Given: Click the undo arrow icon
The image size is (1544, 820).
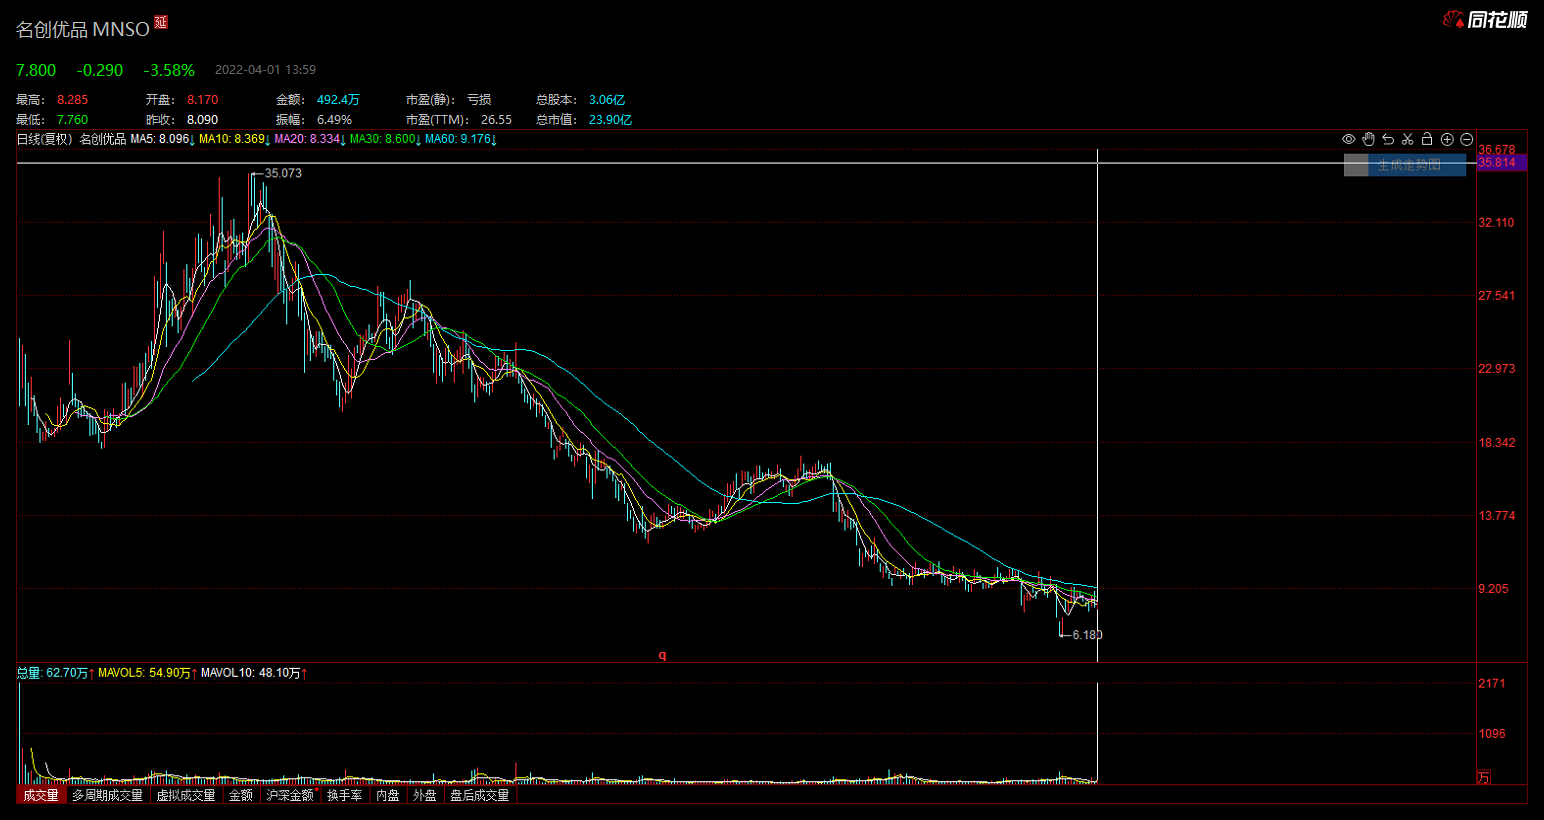Looking at the screenshot, I should pyautogui.click(x=1388, y=139).
